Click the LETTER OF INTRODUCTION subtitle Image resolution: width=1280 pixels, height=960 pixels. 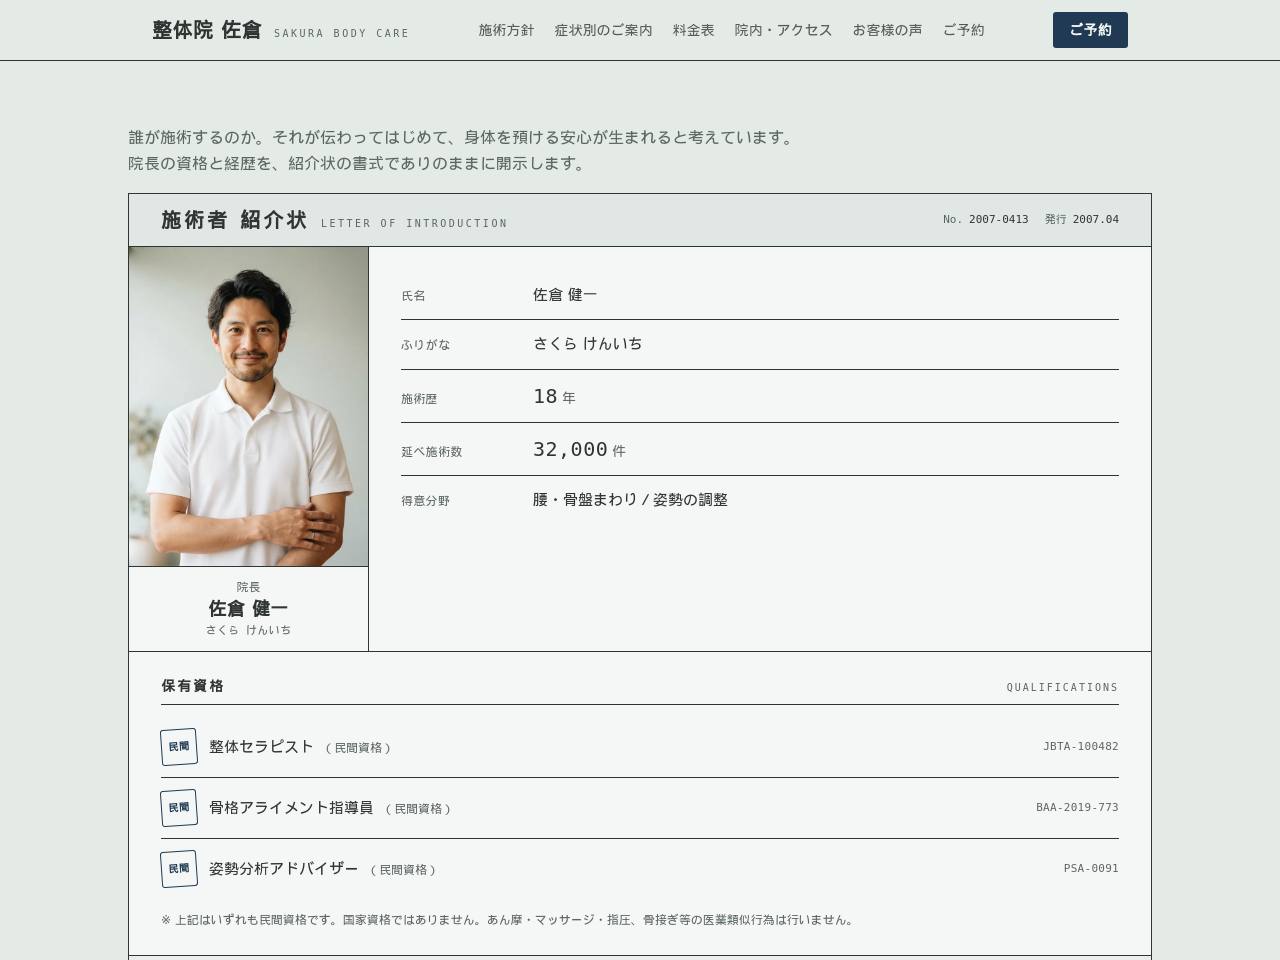tap(414, 223)
